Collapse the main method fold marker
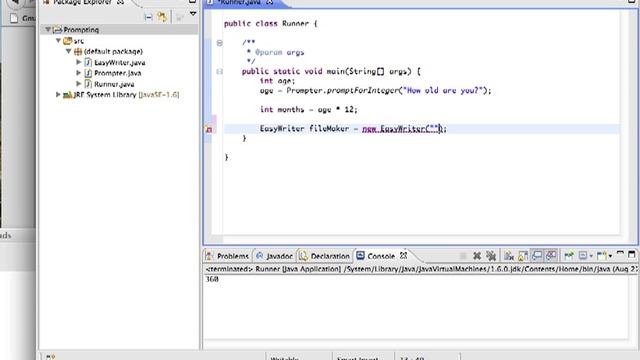This screenshot has width=640, height=360. click(220, 71)
